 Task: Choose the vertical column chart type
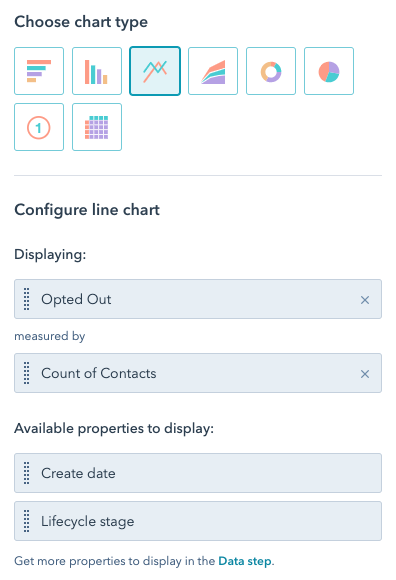97,71
